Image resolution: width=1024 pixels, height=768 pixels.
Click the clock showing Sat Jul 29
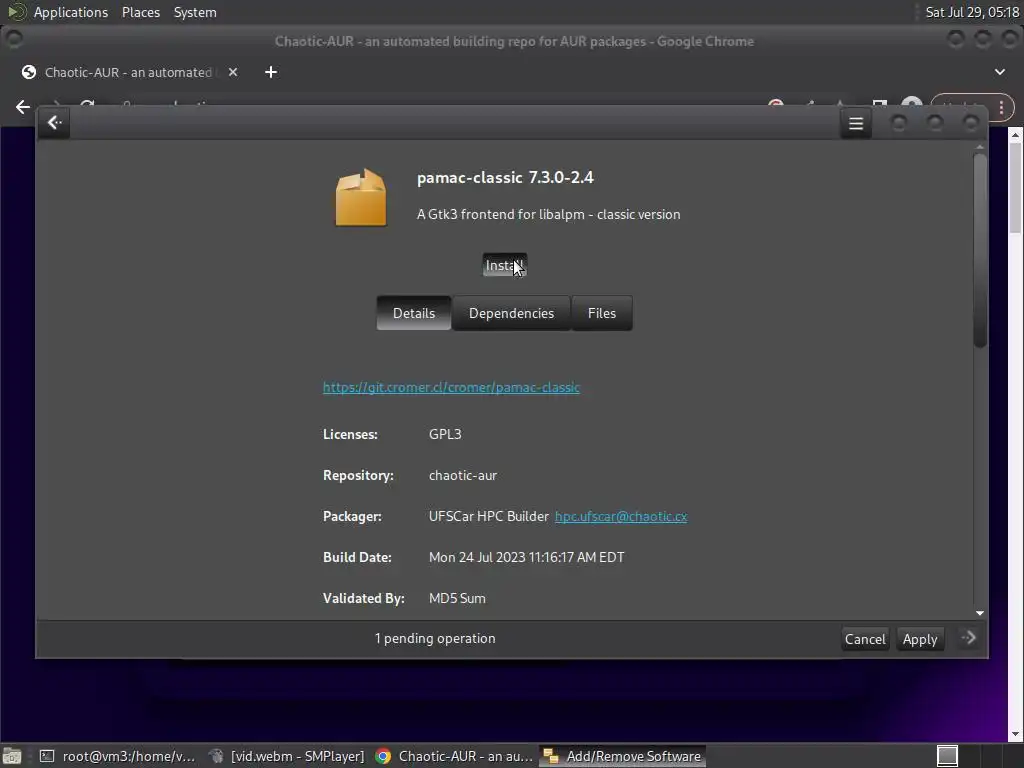click(972, 12)
